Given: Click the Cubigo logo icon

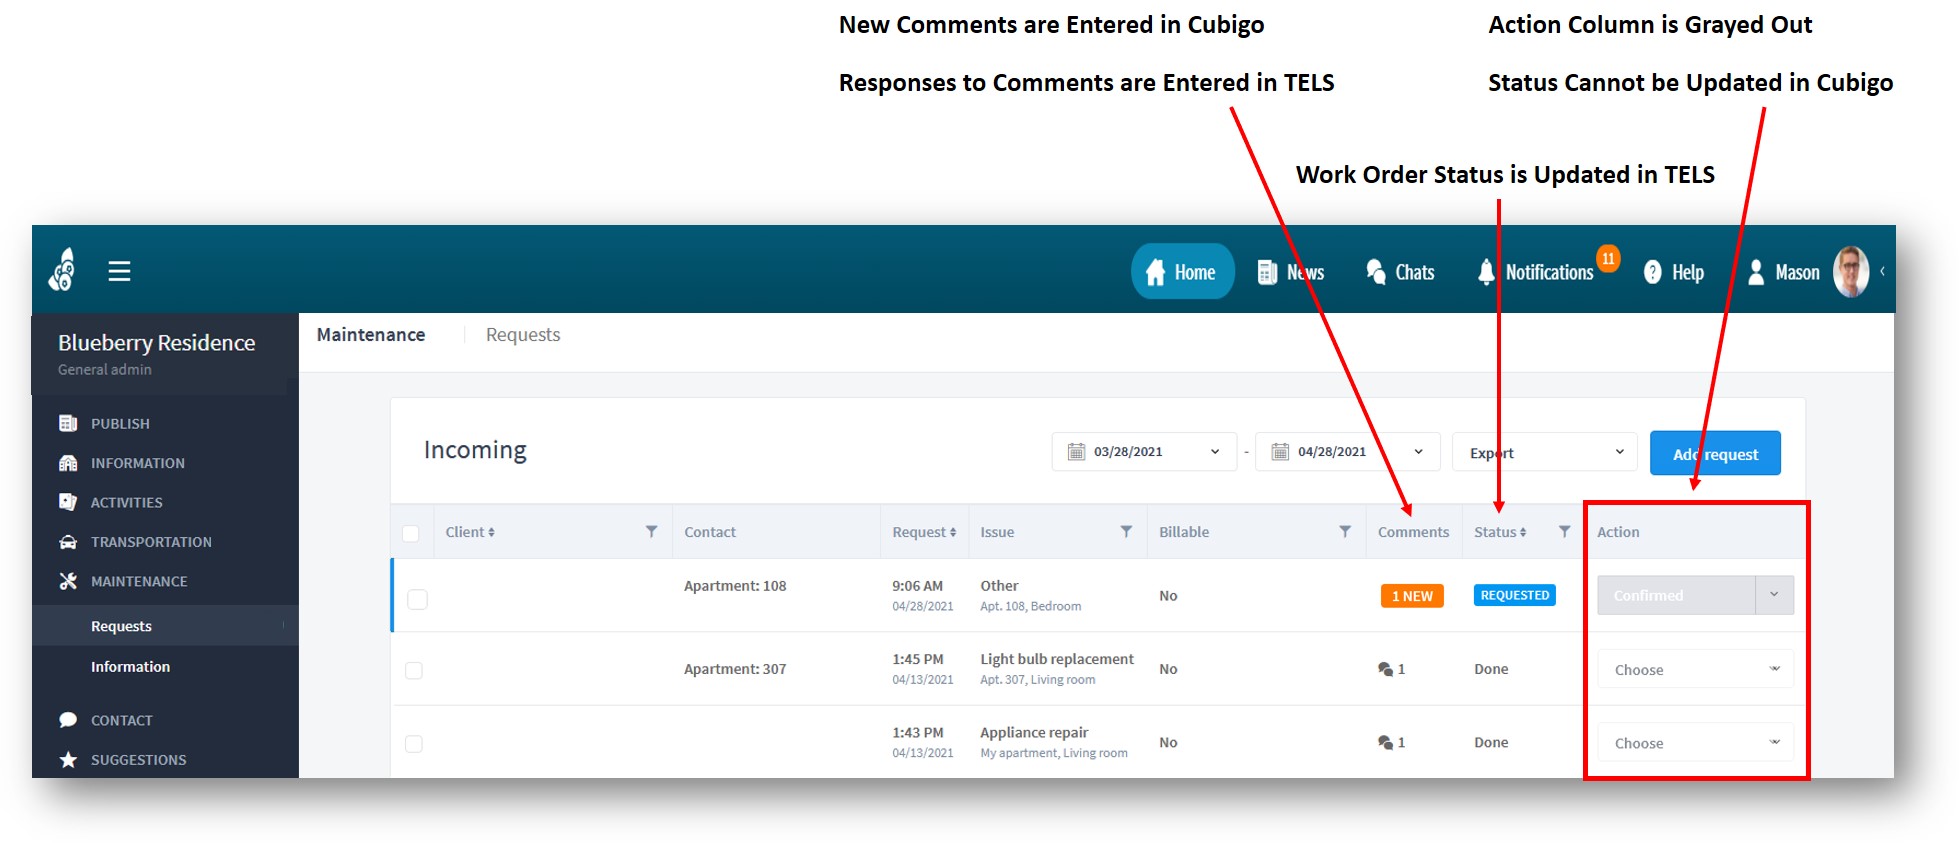Looking at the screenshot, I should [62, 270].
